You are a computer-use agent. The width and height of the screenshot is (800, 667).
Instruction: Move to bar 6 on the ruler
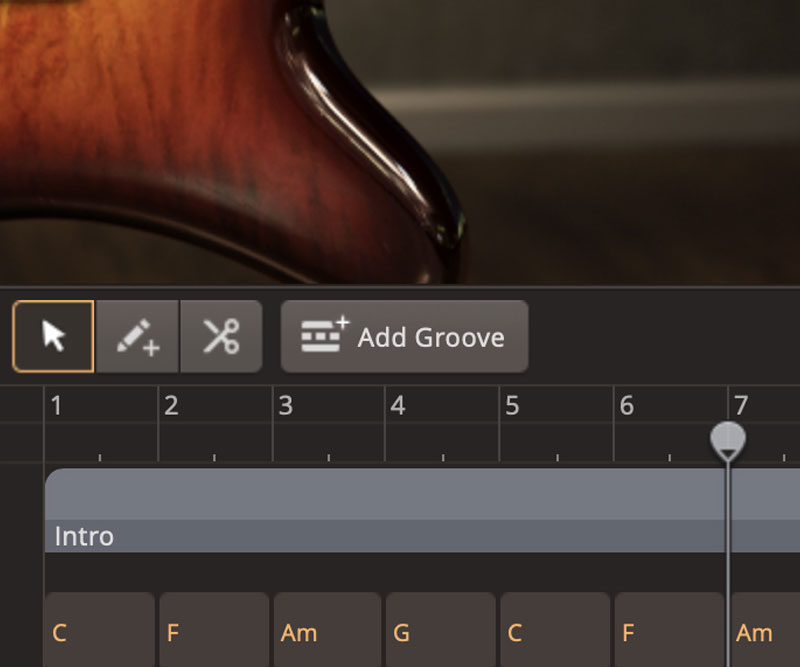point(626,405)
